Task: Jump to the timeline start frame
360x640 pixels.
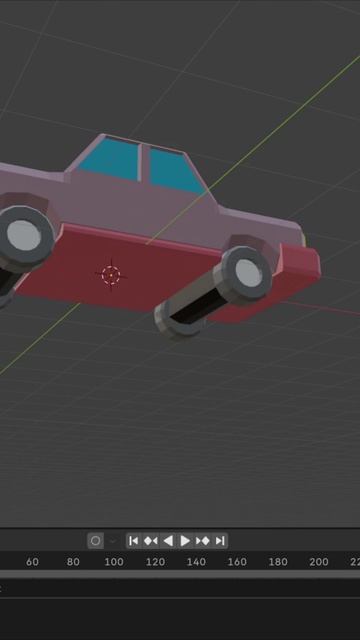Action: pos(133,541)
